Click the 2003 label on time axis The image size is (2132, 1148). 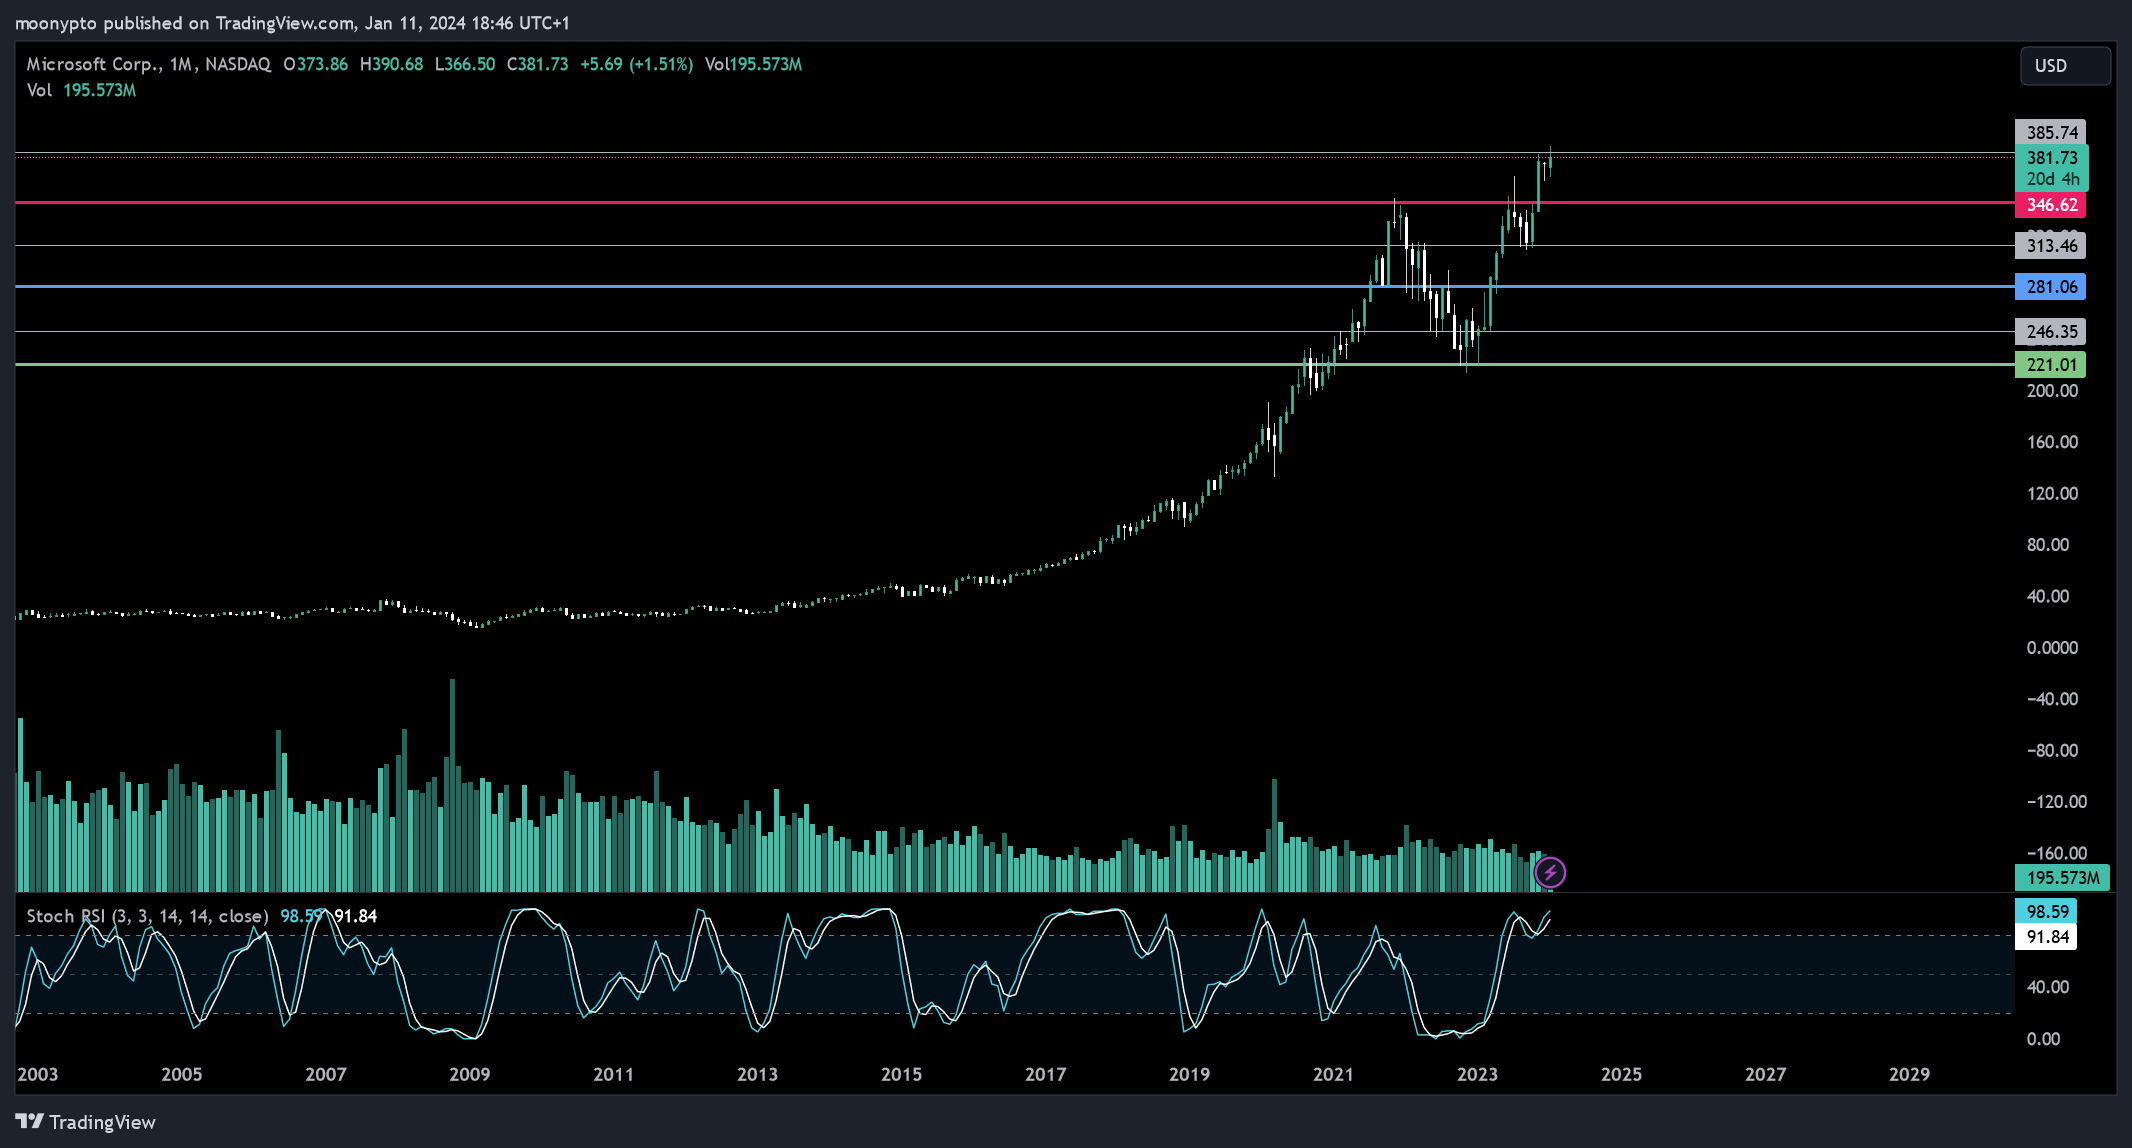click(38, 1074)
